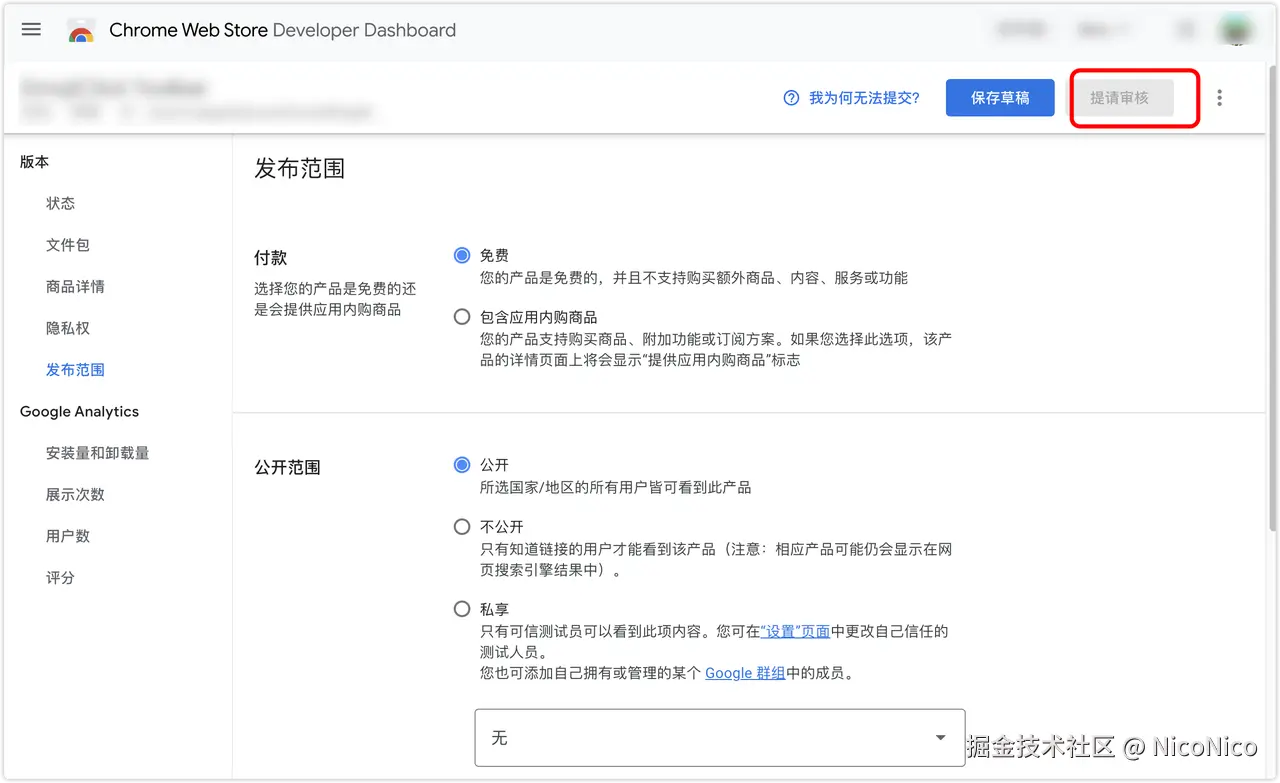
Task: Click the Chrome Web Store logo
Action: click(x=81, y=29)
